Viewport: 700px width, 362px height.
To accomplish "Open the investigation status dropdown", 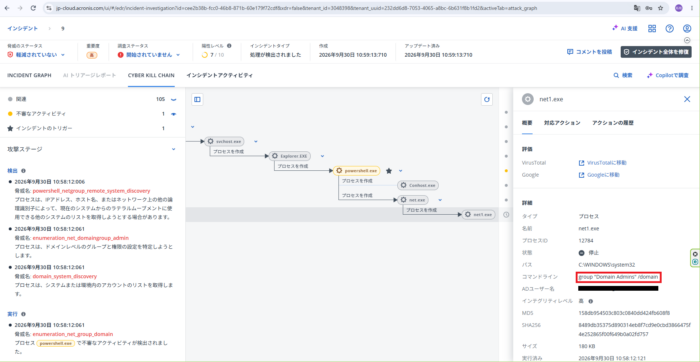I will click(x=149, y=55).
